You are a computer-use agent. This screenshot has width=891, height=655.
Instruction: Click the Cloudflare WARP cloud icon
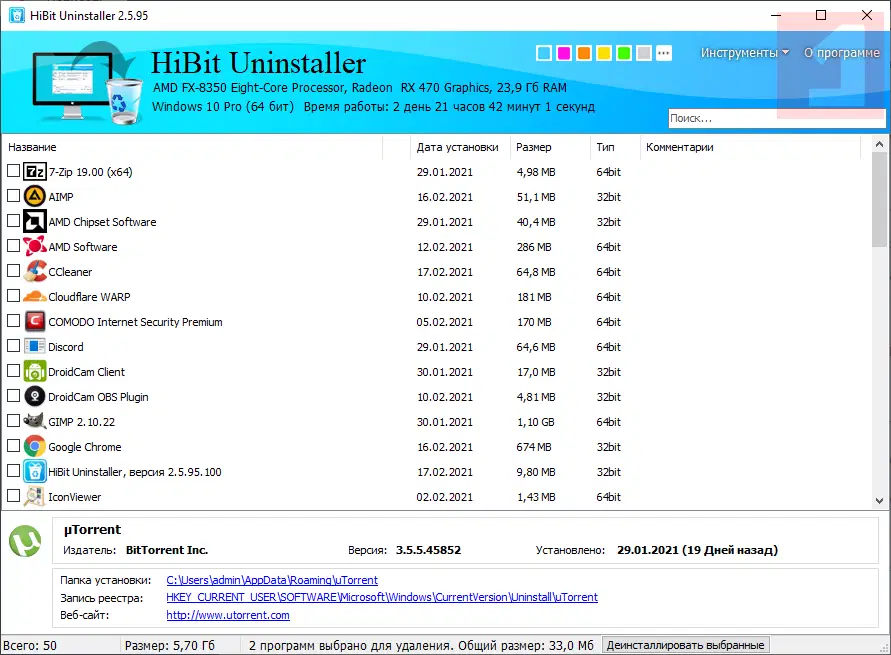35,296
